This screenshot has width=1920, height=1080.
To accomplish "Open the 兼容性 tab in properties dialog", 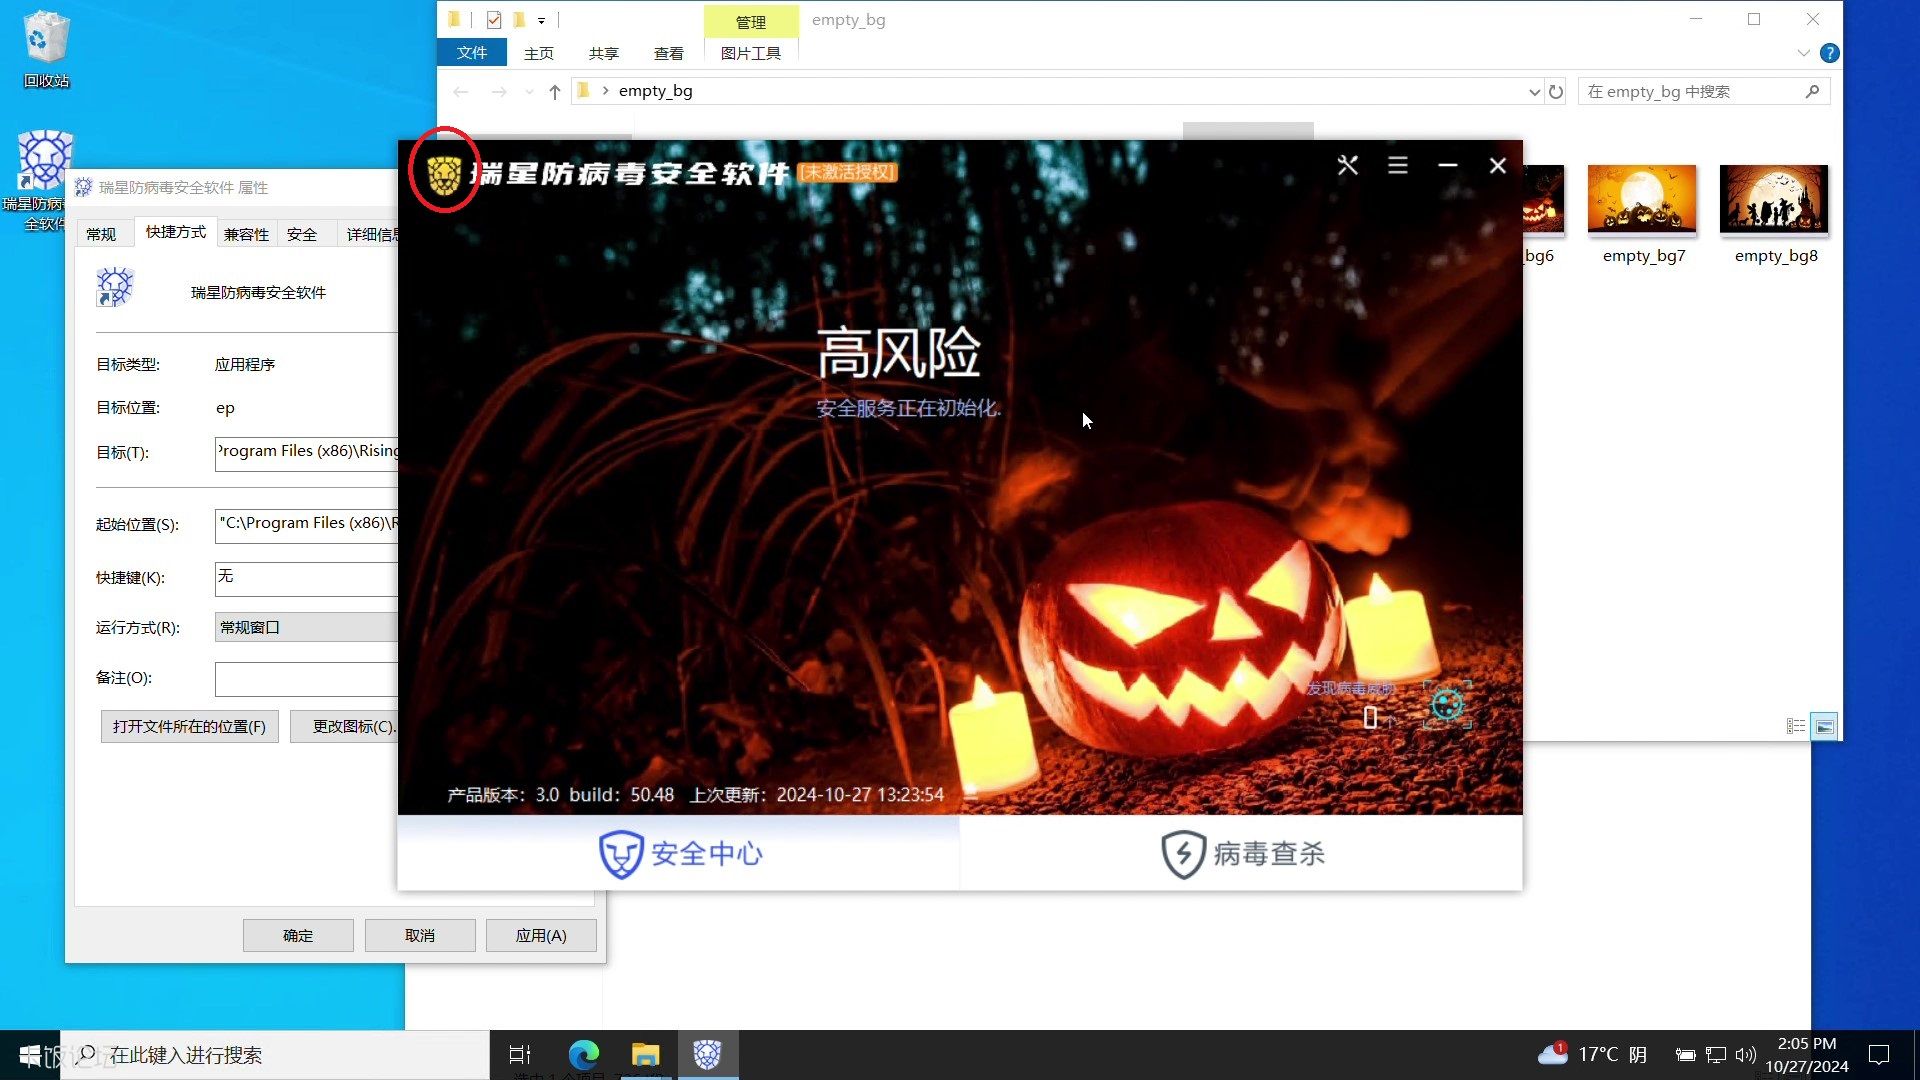I will pos(246,234).
